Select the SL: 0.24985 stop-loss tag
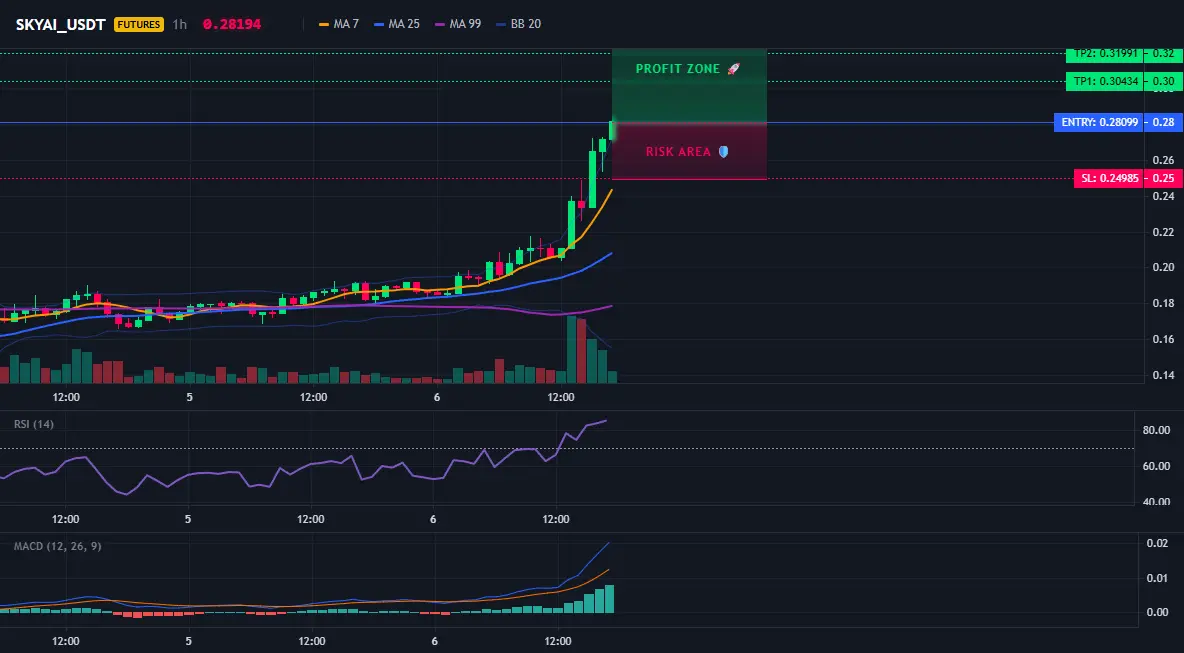 pyautogui.click(x=1108, y=179)
